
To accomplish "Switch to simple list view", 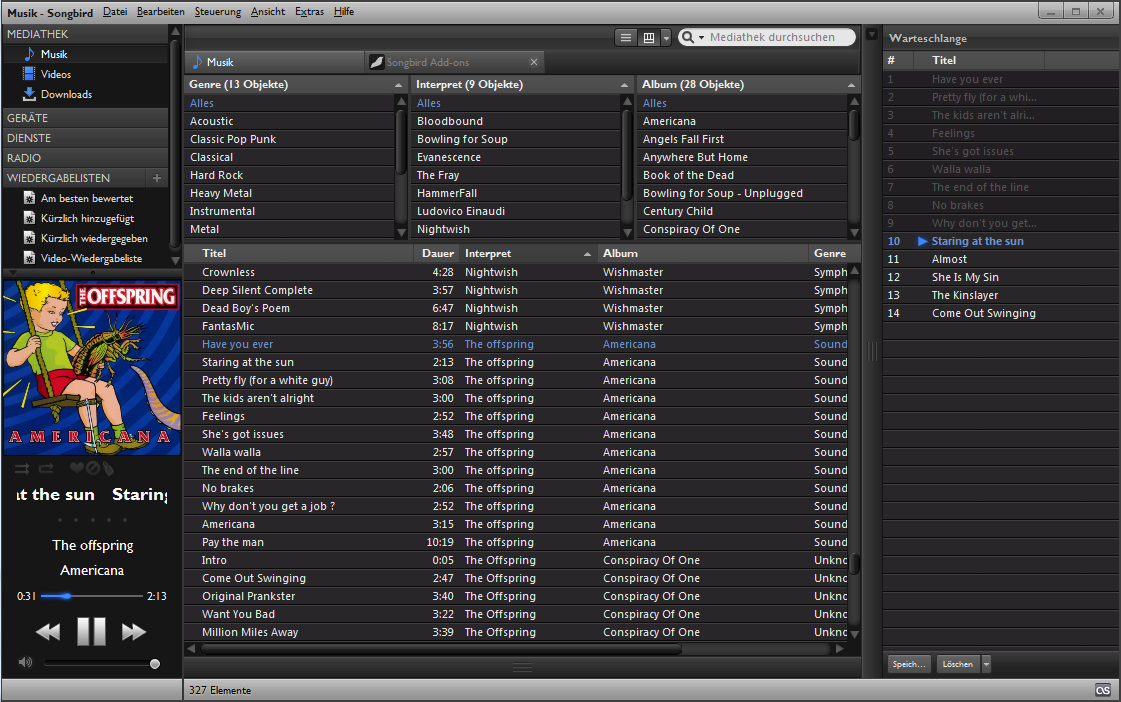I will click(626, 37).
